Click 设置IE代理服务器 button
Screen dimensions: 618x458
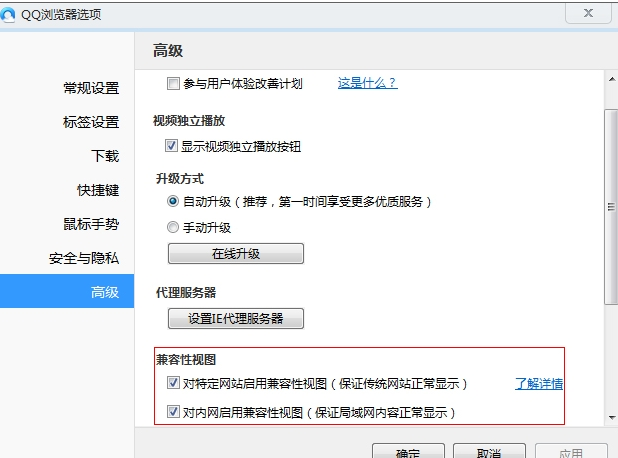(236, 318)
